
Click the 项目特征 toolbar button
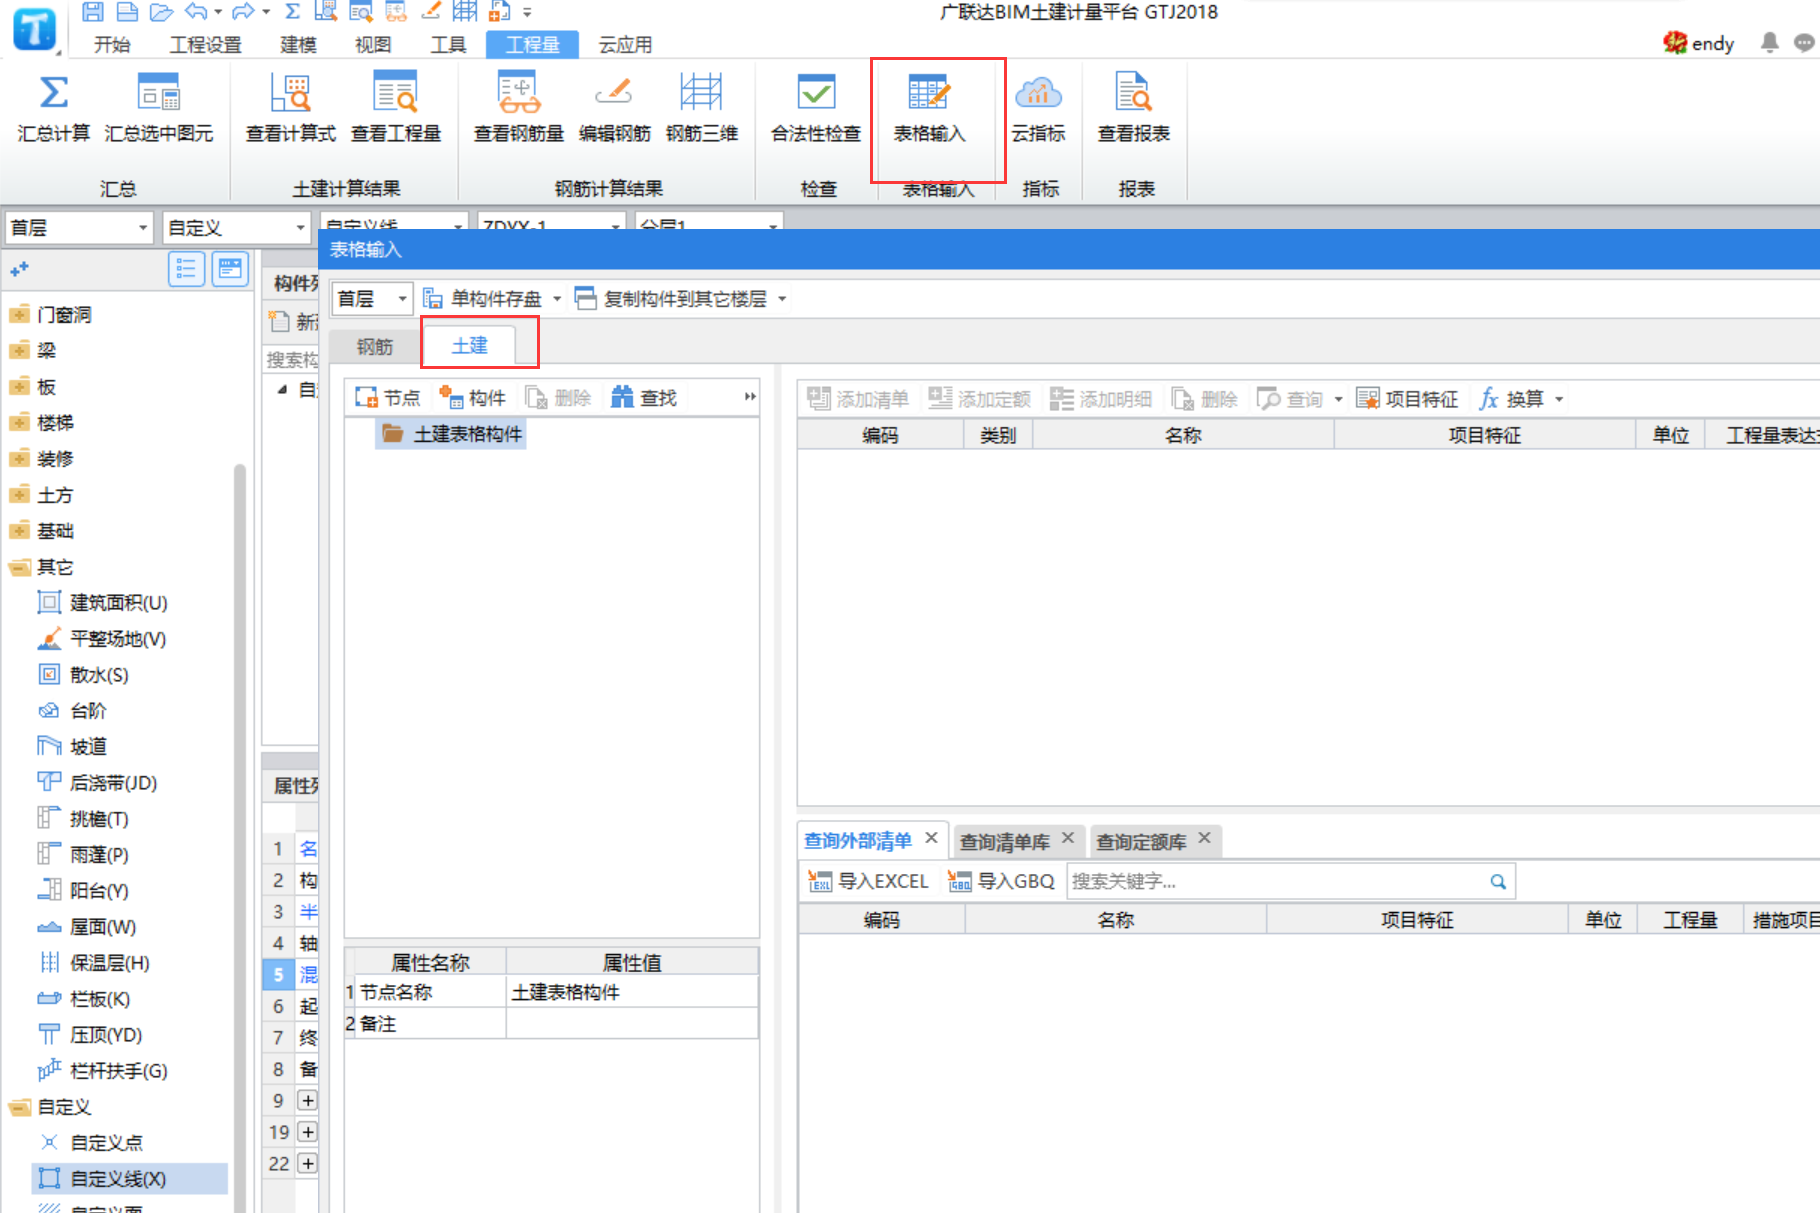coord(1407,399)
